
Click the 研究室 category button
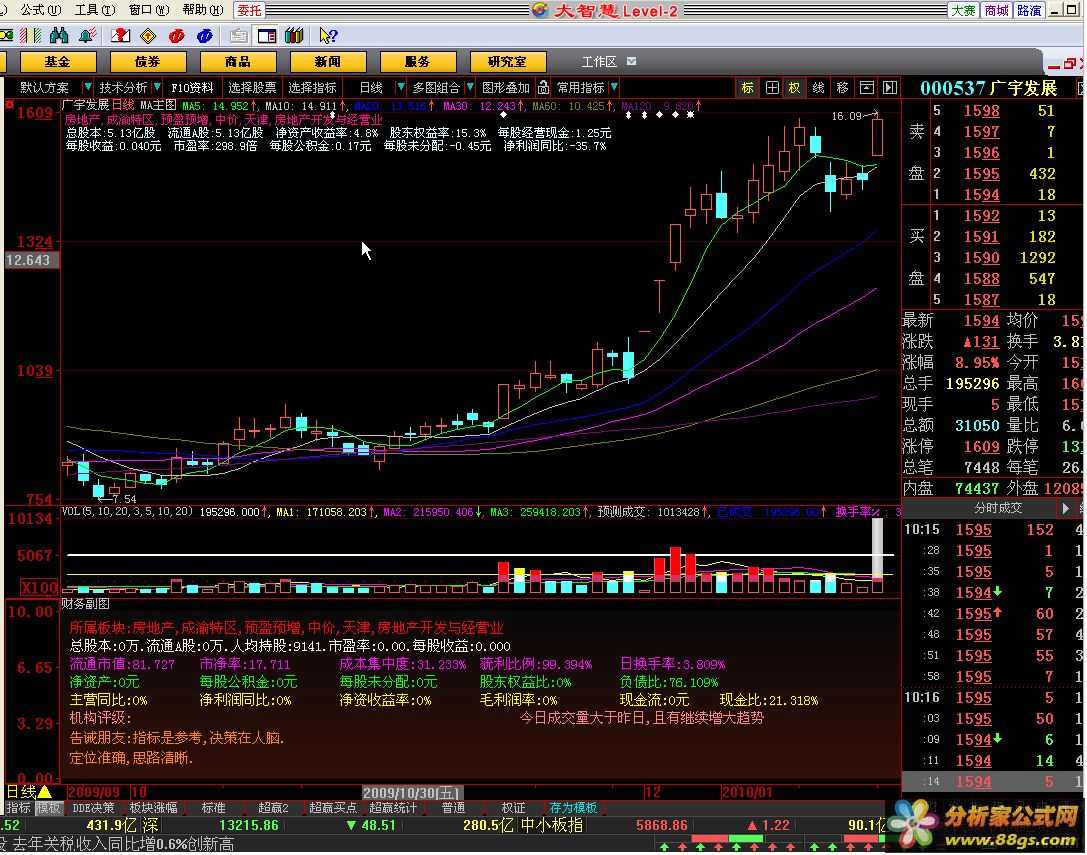(507, 62)
